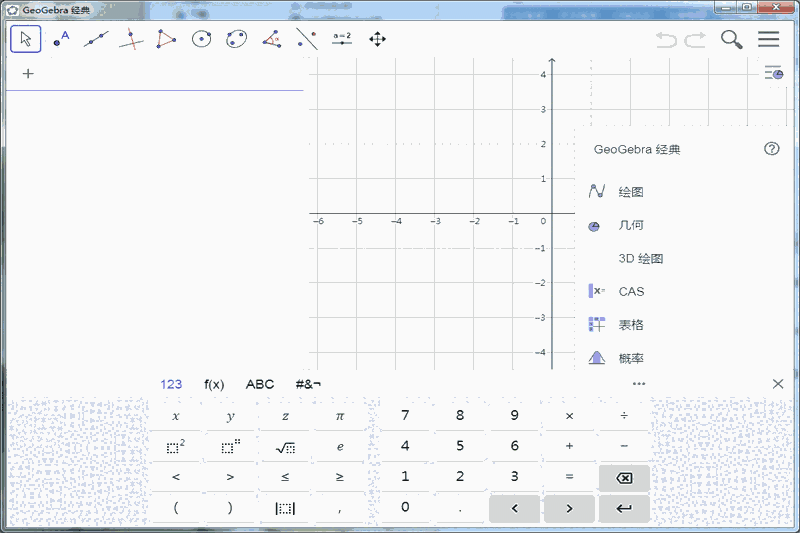This screenshot has width=800, height=533.
Task: Switch keyboard to the ABC tab
Action: click(260, 384)
